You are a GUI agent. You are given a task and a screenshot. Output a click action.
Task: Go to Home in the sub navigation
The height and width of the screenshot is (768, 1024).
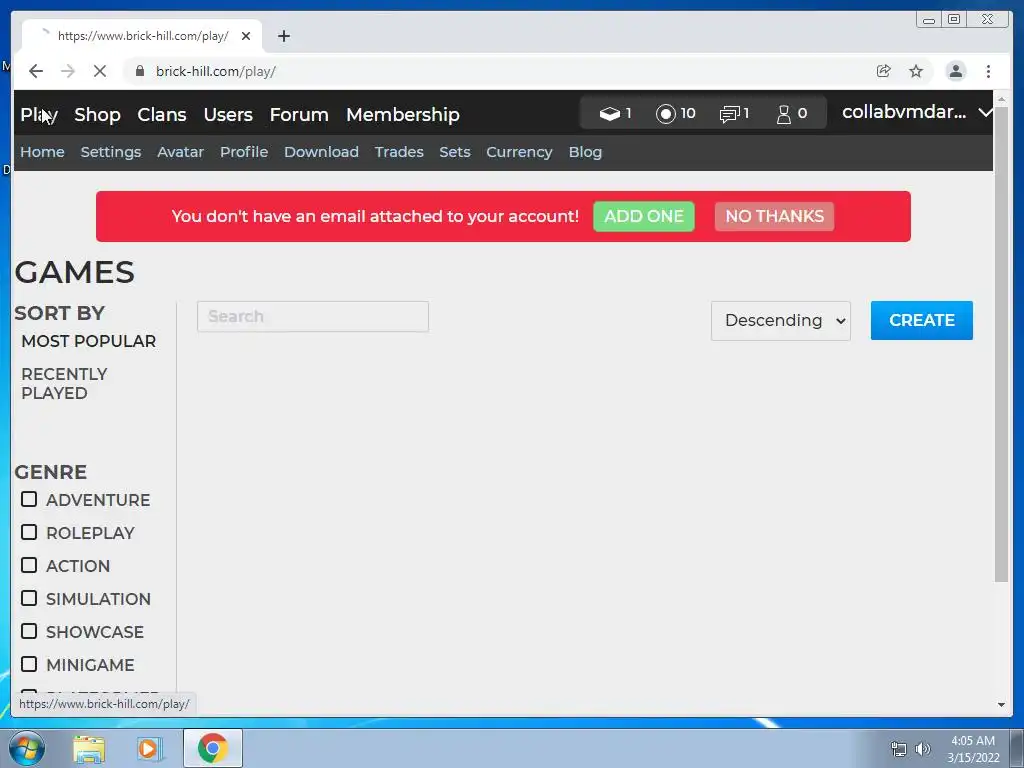click(42, 152)
